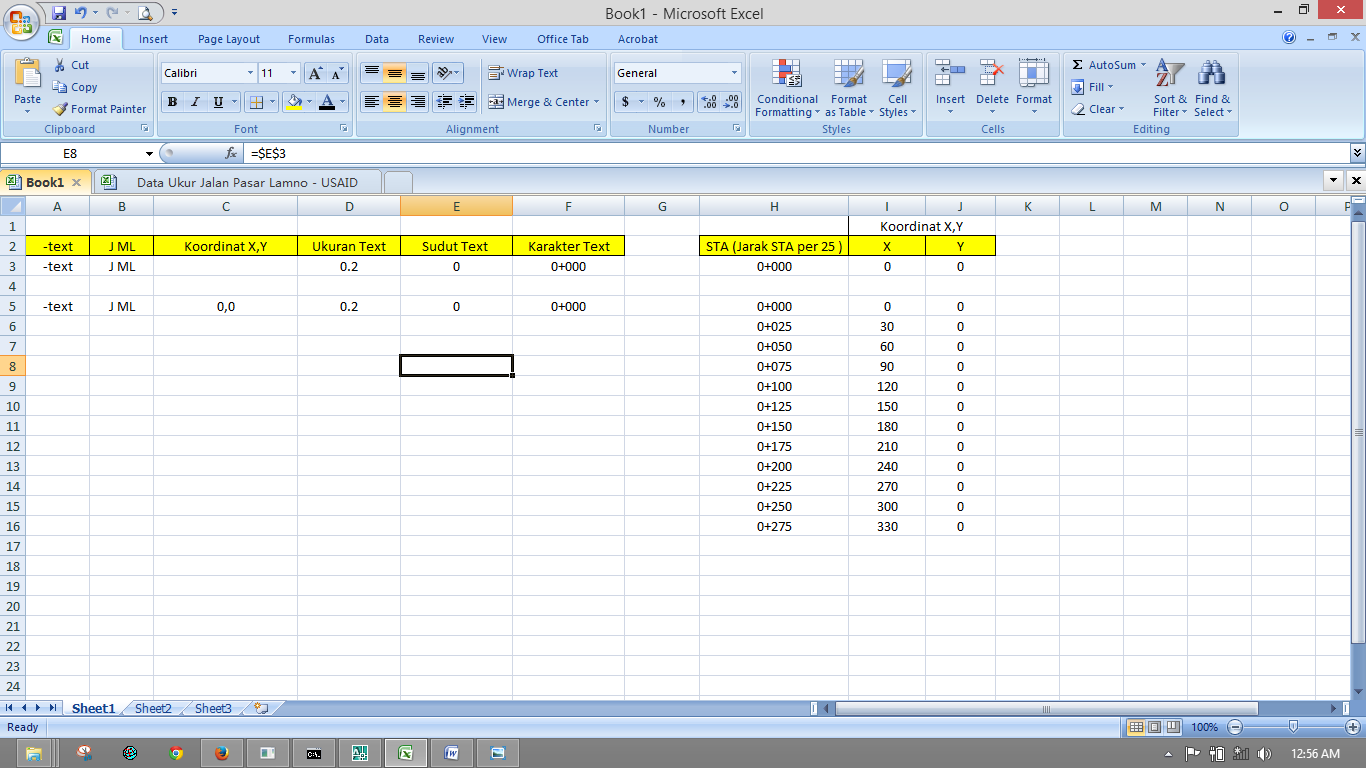Click the formula bar input
This screenshot has height=768, width=1366.
tap(797, 153)
